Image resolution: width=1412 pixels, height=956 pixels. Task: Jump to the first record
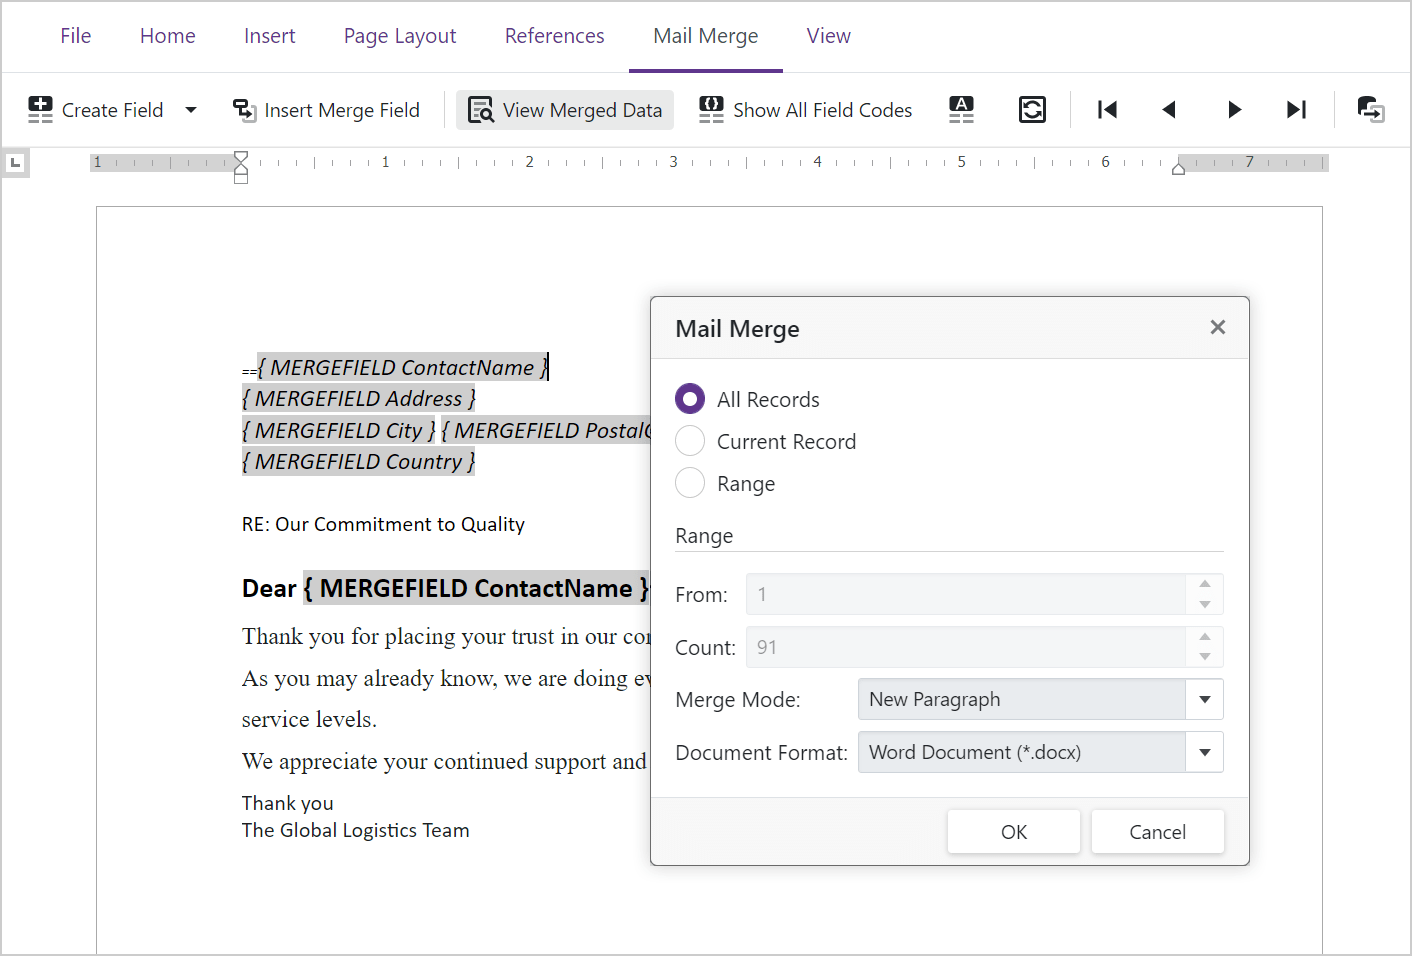[x=1107, y=110]
